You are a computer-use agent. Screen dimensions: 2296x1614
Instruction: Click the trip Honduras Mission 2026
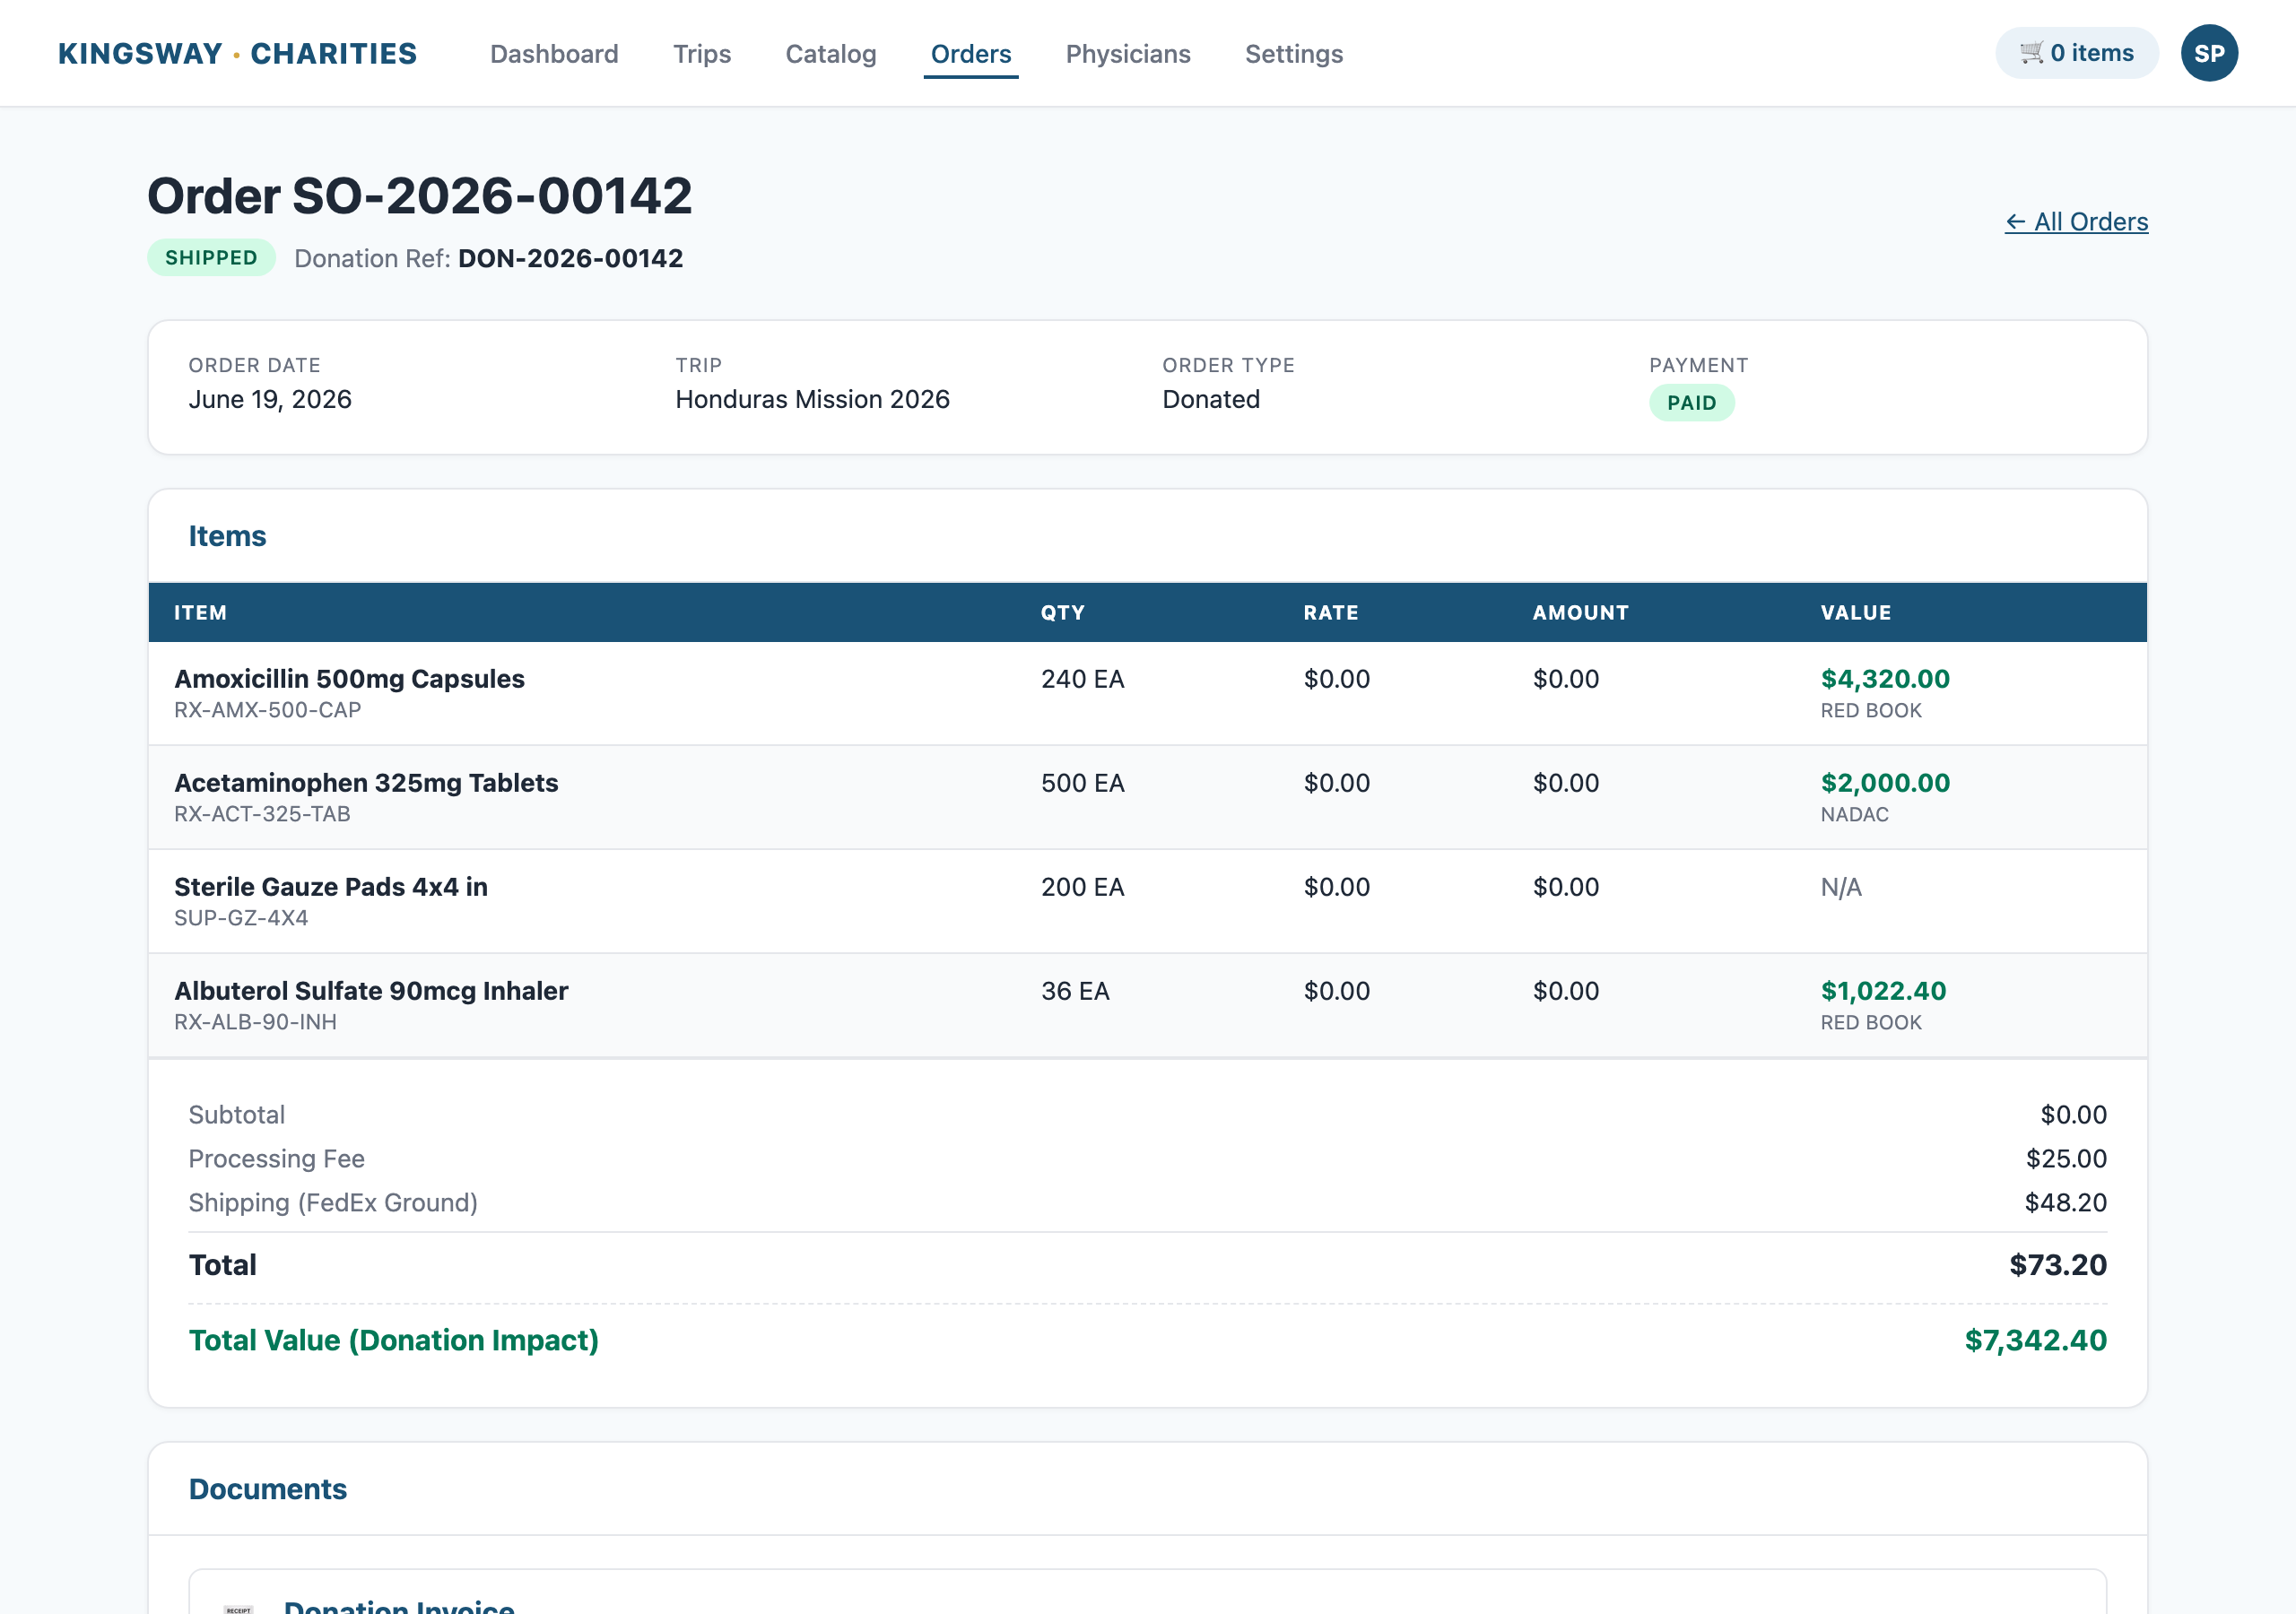tap(812, 400)
